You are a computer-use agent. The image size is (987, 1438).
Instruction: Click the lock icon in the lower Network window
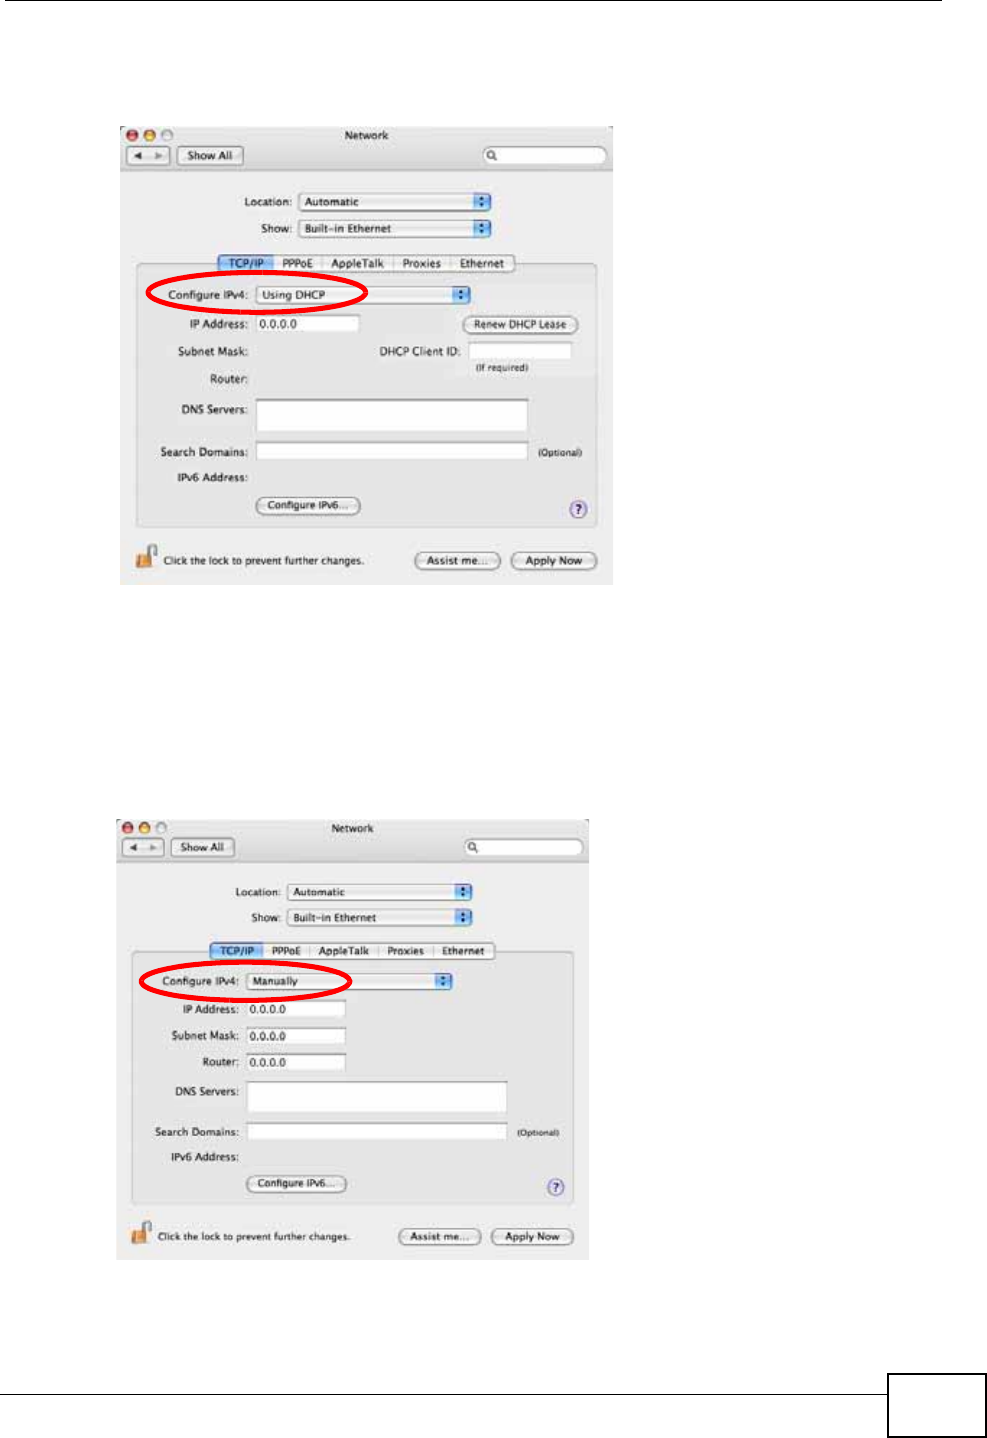141,1233
